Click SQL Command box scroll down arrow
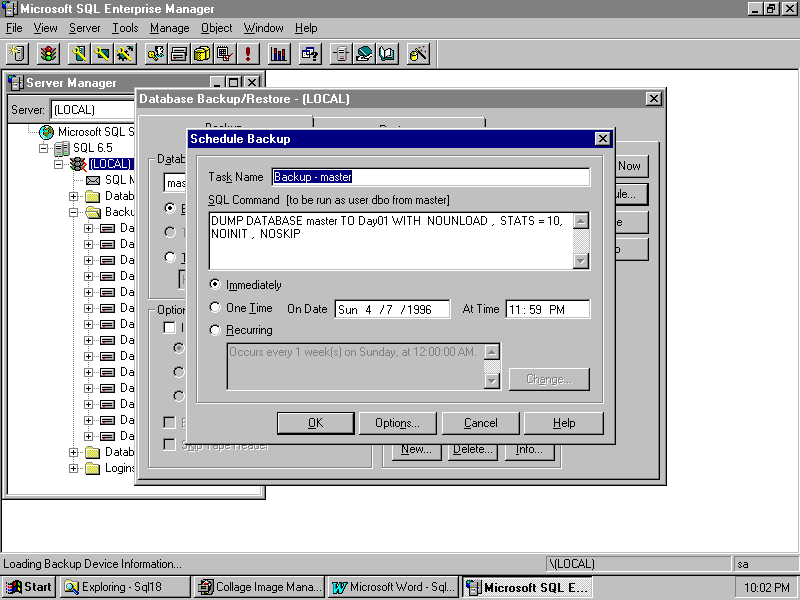Image resolution: width=800 pixels, height=600 pixels. pos(581,261)
